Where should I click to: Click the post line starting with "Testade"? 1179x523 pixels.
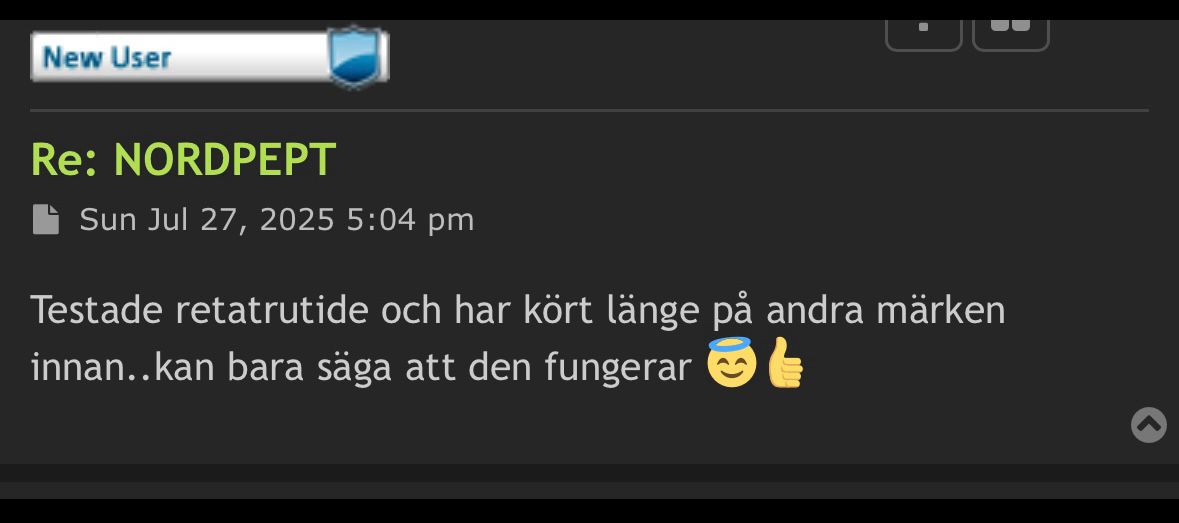tap(518, 310)
